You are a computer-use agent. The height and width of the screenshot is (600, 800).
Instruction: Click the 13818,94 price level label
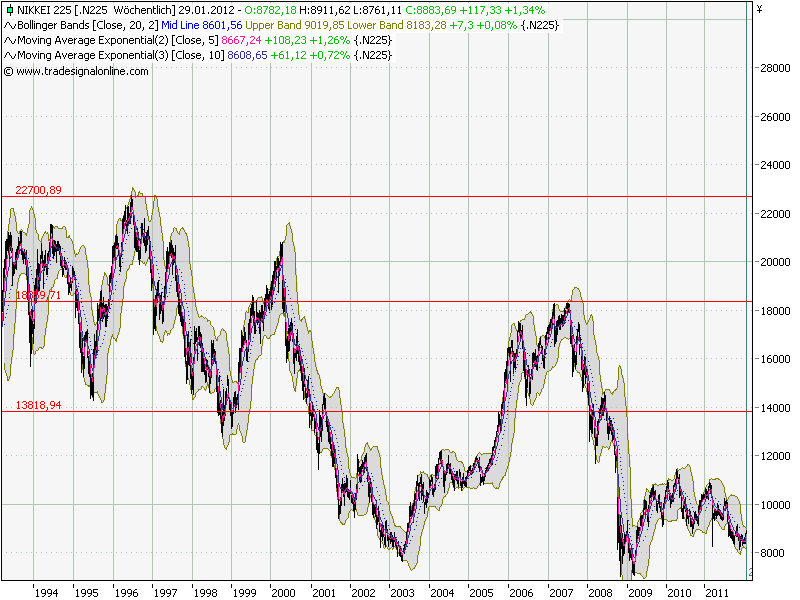(x=41, y=405)
